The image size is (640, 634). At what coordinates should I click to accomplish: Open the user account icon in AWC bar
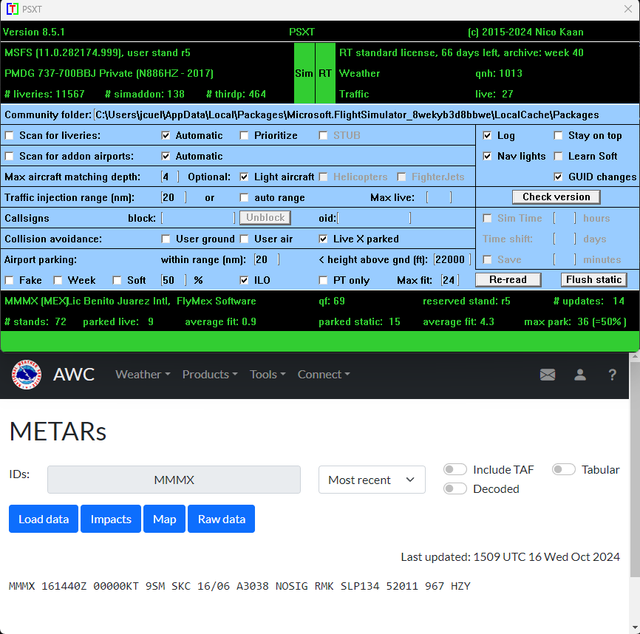(580, 374)
